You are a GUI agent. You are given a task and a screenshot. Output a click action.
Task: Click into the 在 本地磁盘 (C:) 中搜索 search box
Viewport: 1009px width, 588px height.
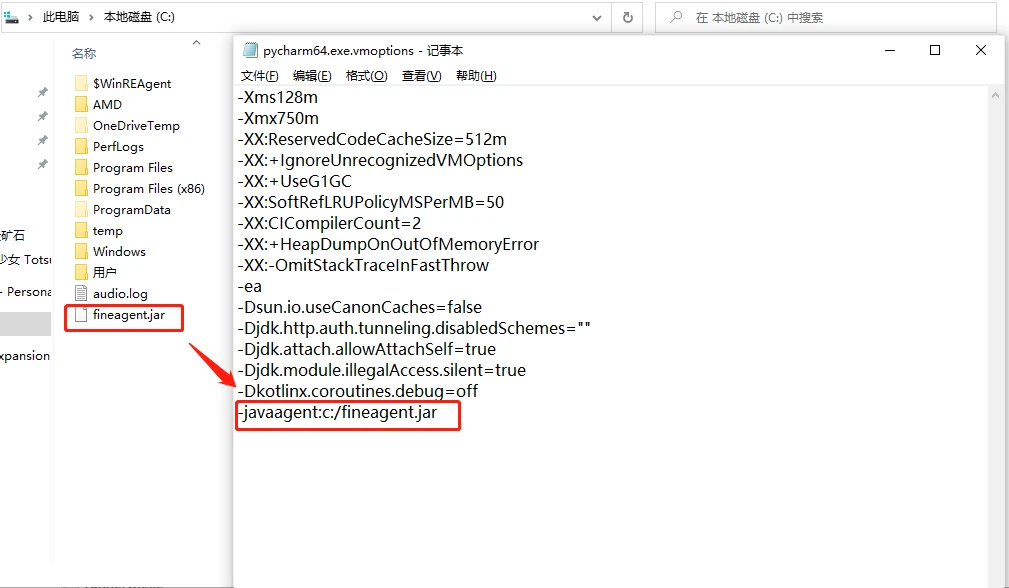pyautogui.click(x=826, y=17)
